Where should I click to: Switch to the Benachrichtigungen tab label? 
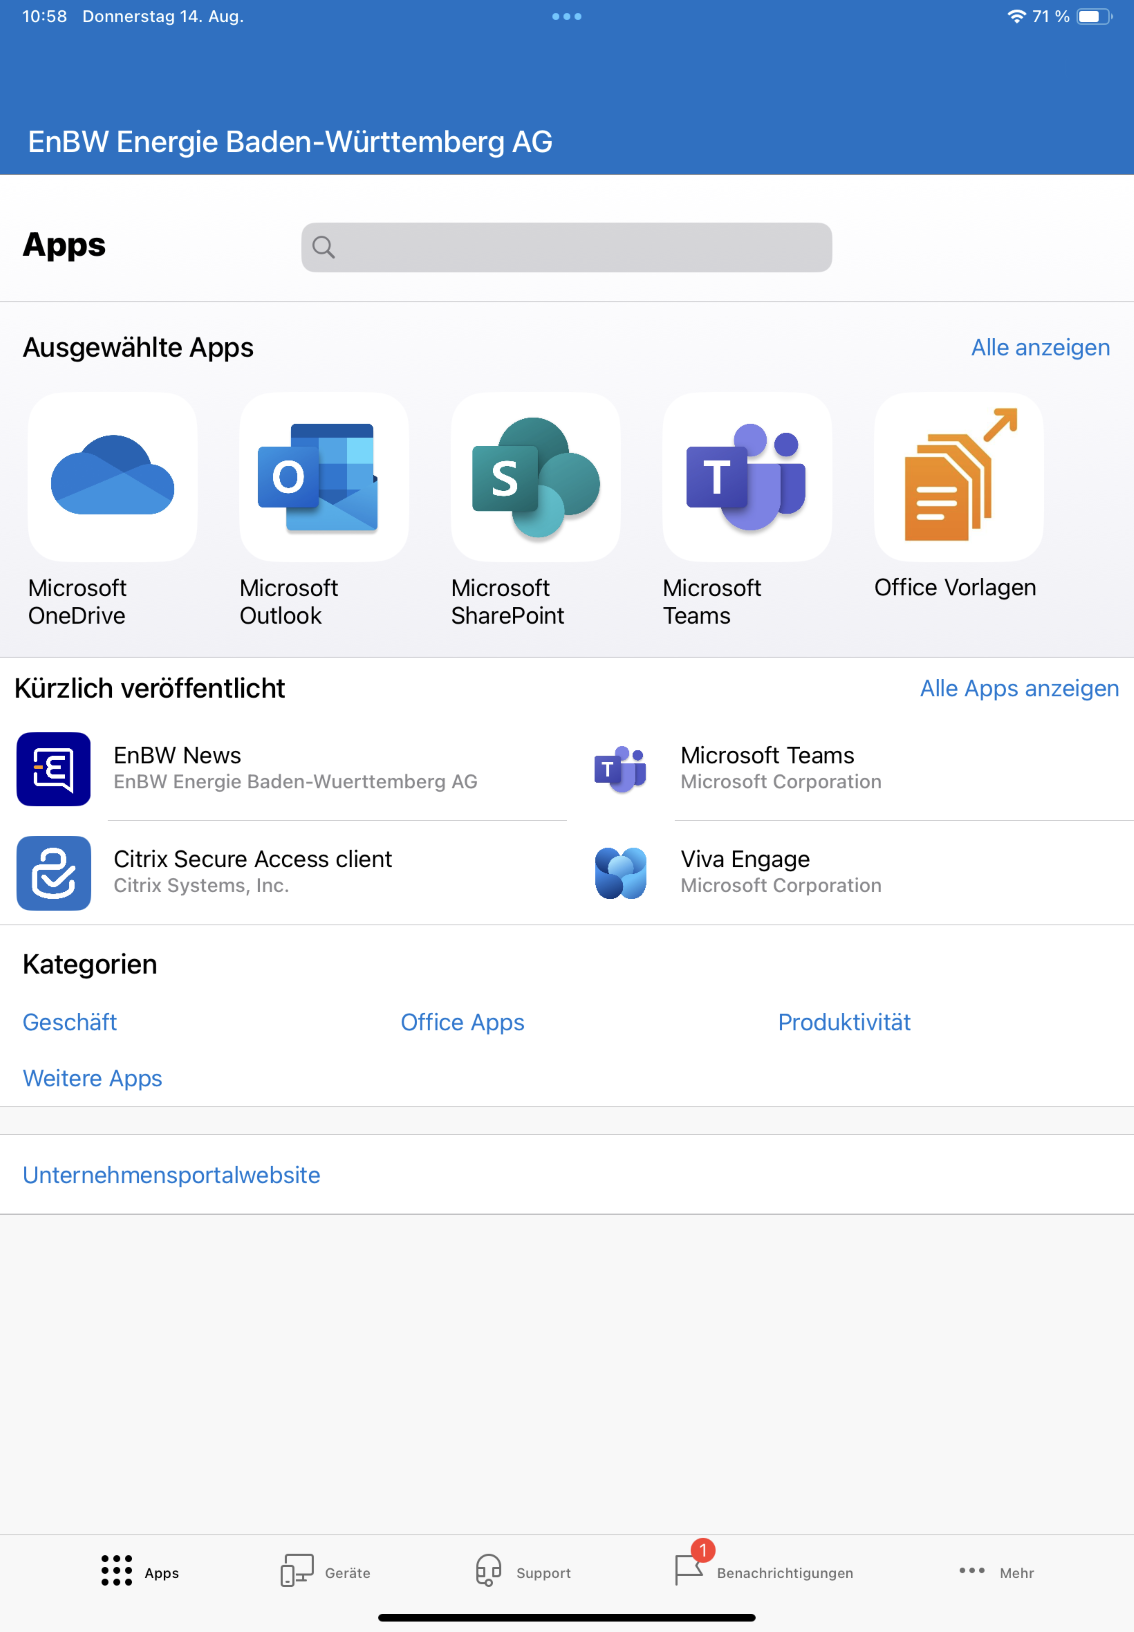(x=785, y=1573)
